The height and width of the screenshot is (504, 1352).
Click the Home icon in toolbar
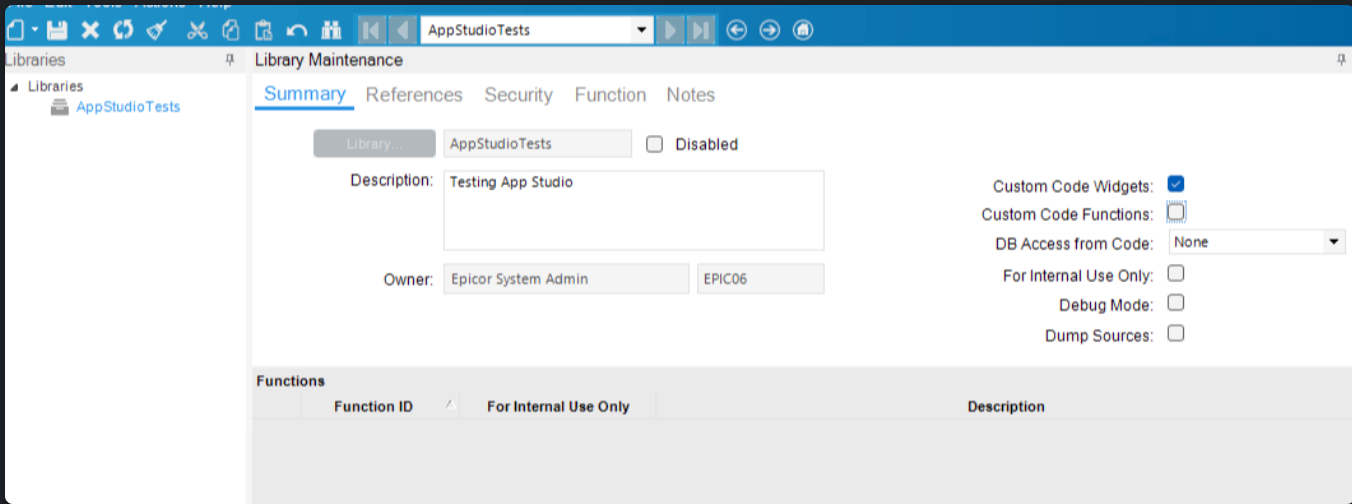pos(802,30)
